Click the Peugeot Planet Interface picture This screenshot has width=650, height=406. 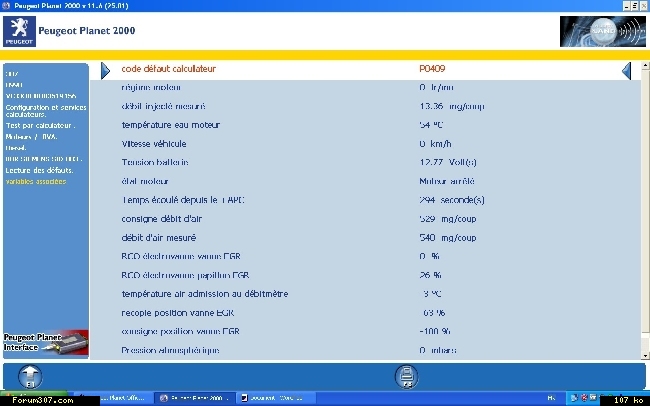coord(46,343)
